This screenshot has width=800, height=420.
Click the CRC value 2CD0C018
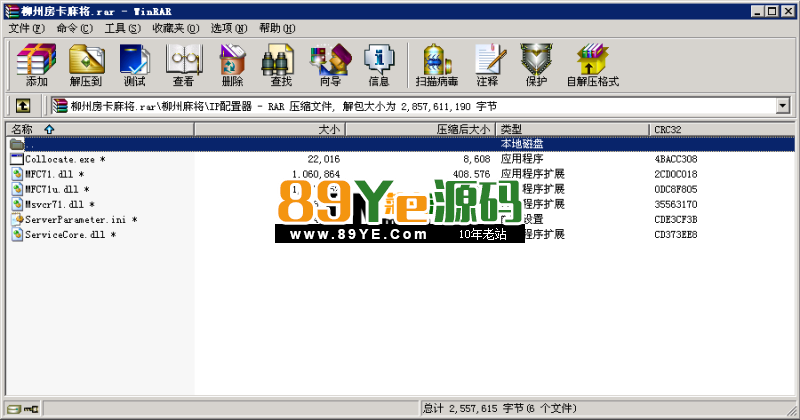(x=676, y=174)
